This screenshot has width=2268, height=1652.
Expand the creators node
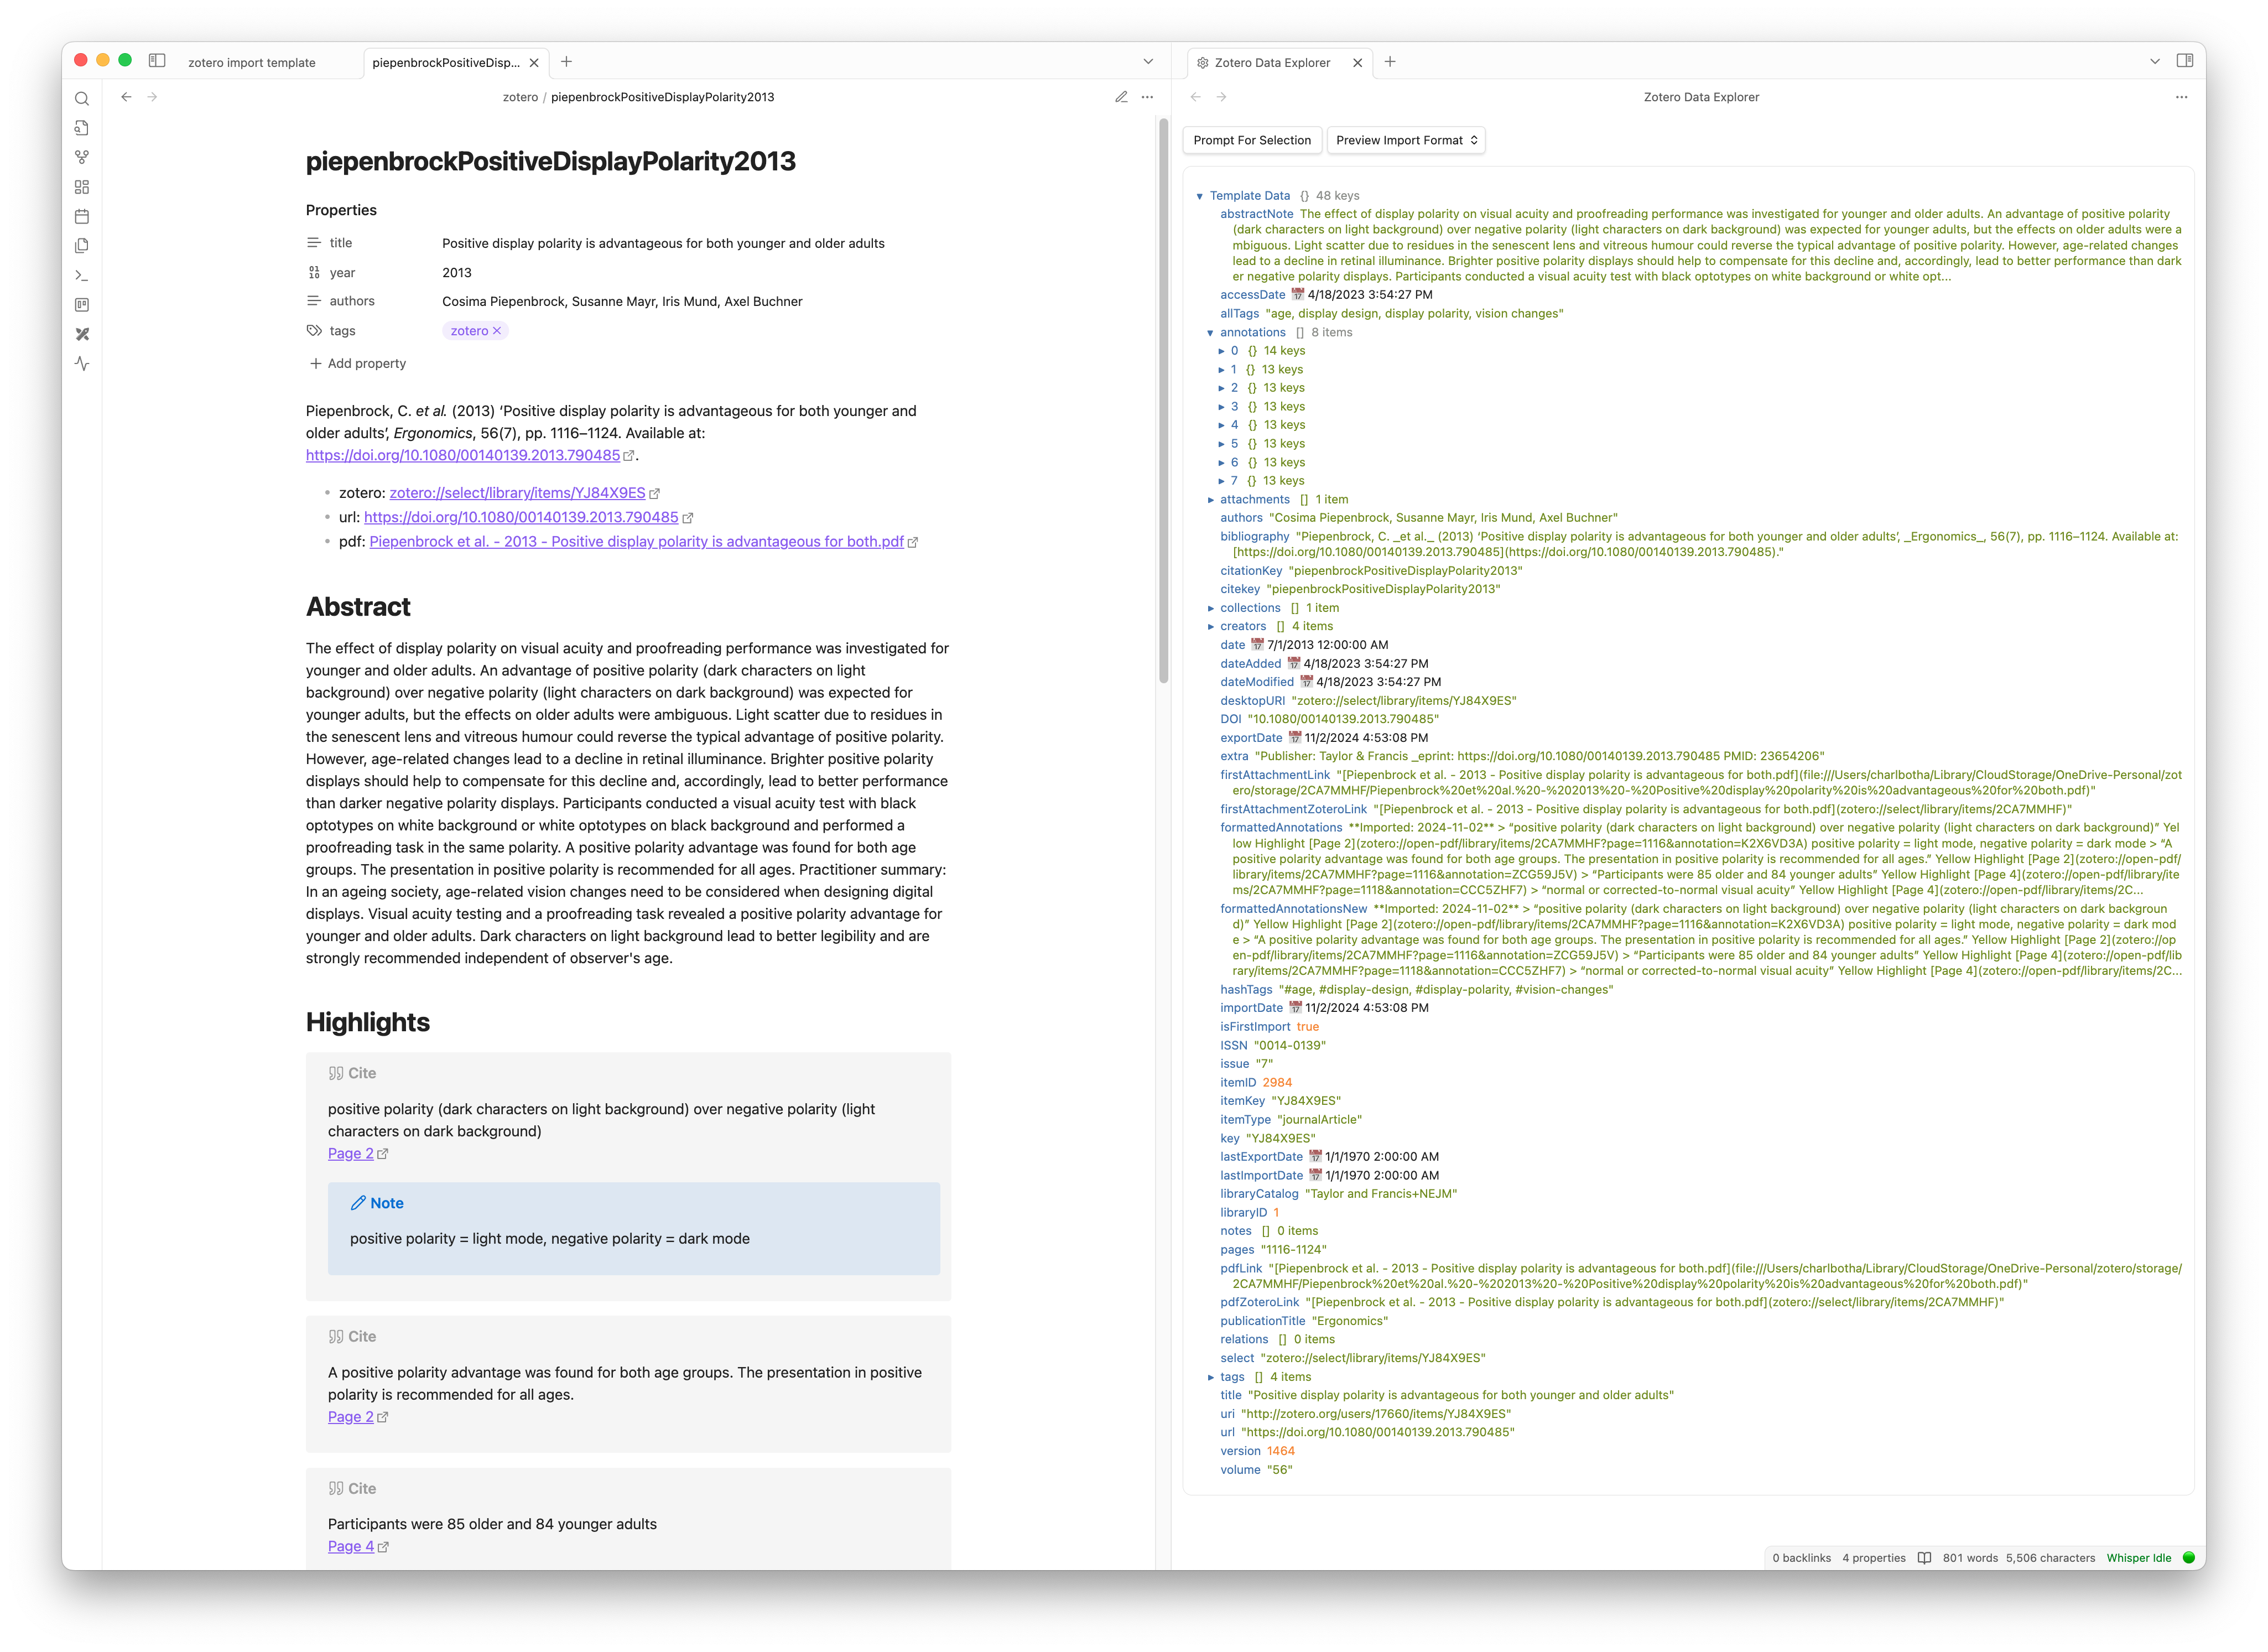coord(1210,627)
